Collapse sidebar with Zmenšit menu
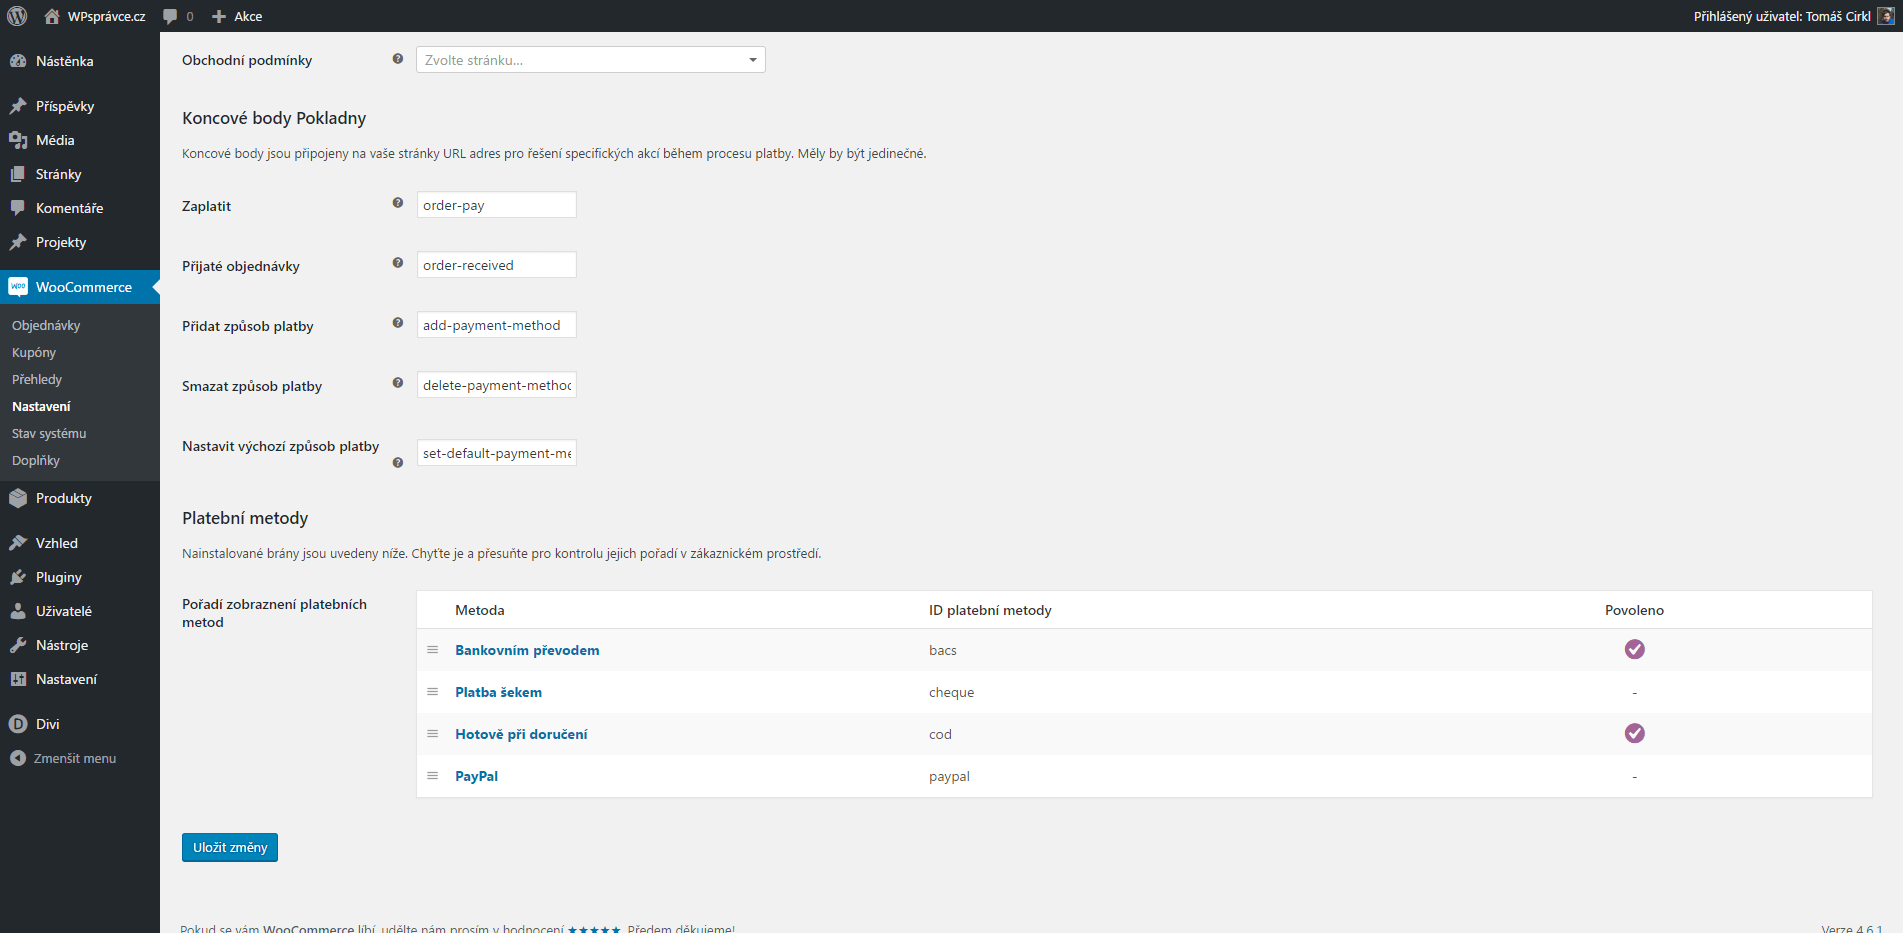 tap(63, 758)
